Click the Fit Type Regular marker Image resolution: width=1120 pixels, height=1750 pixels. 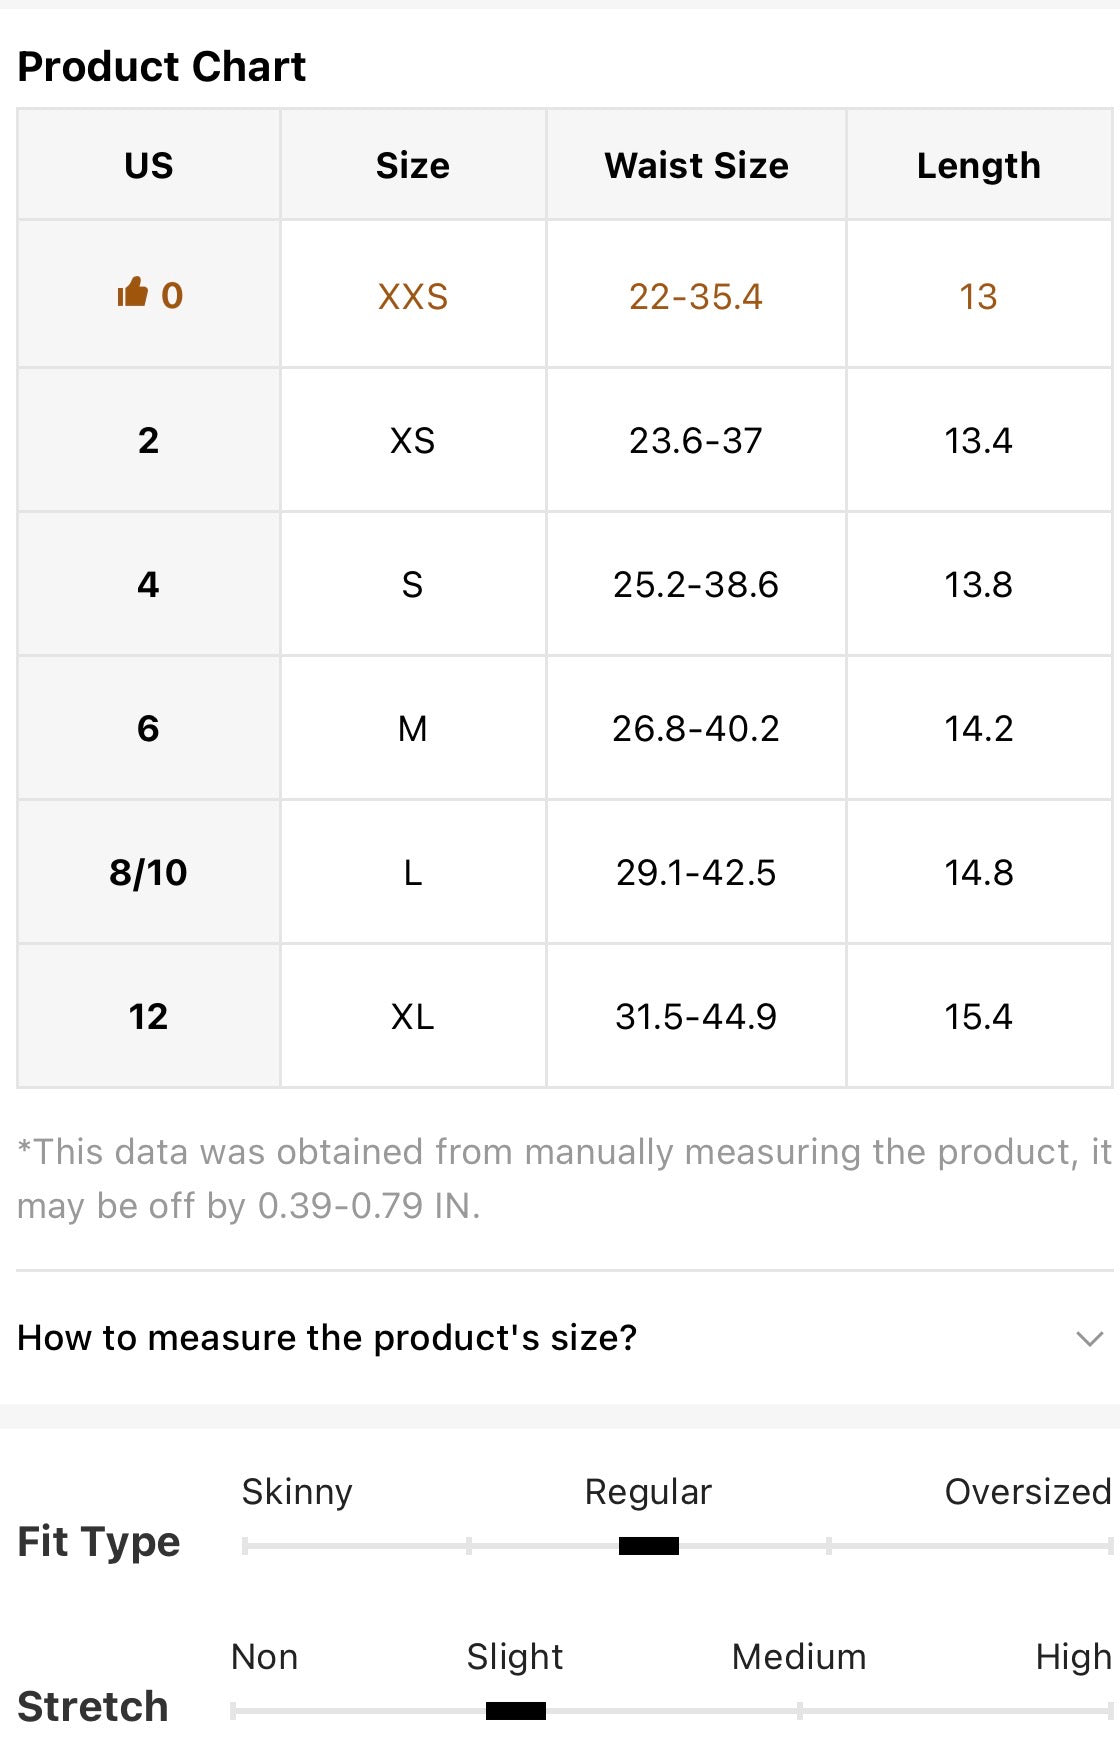coord(648,1546)
